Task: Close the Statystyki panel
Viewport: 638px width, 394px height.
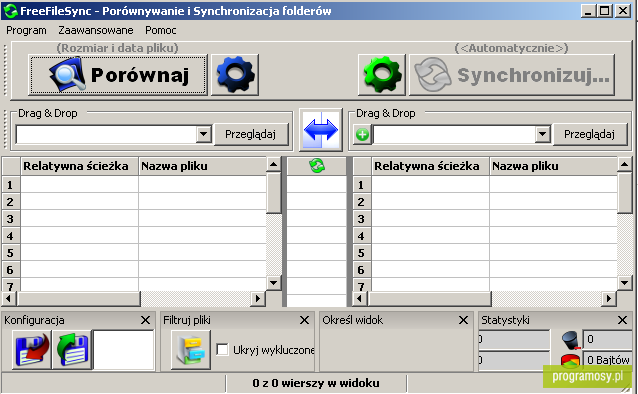Action: pyautogui.click(x=622, y=320)
